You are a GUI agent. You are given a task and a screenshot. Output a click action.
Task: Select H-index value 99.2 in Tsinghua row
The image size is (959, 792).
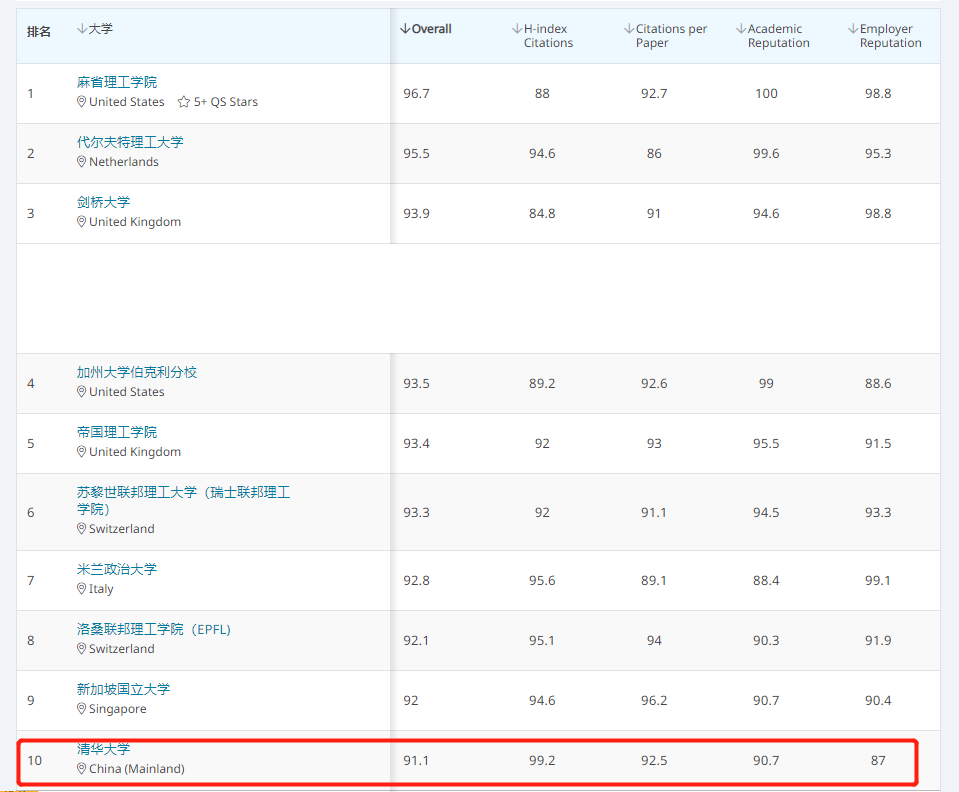coord(542,760)
